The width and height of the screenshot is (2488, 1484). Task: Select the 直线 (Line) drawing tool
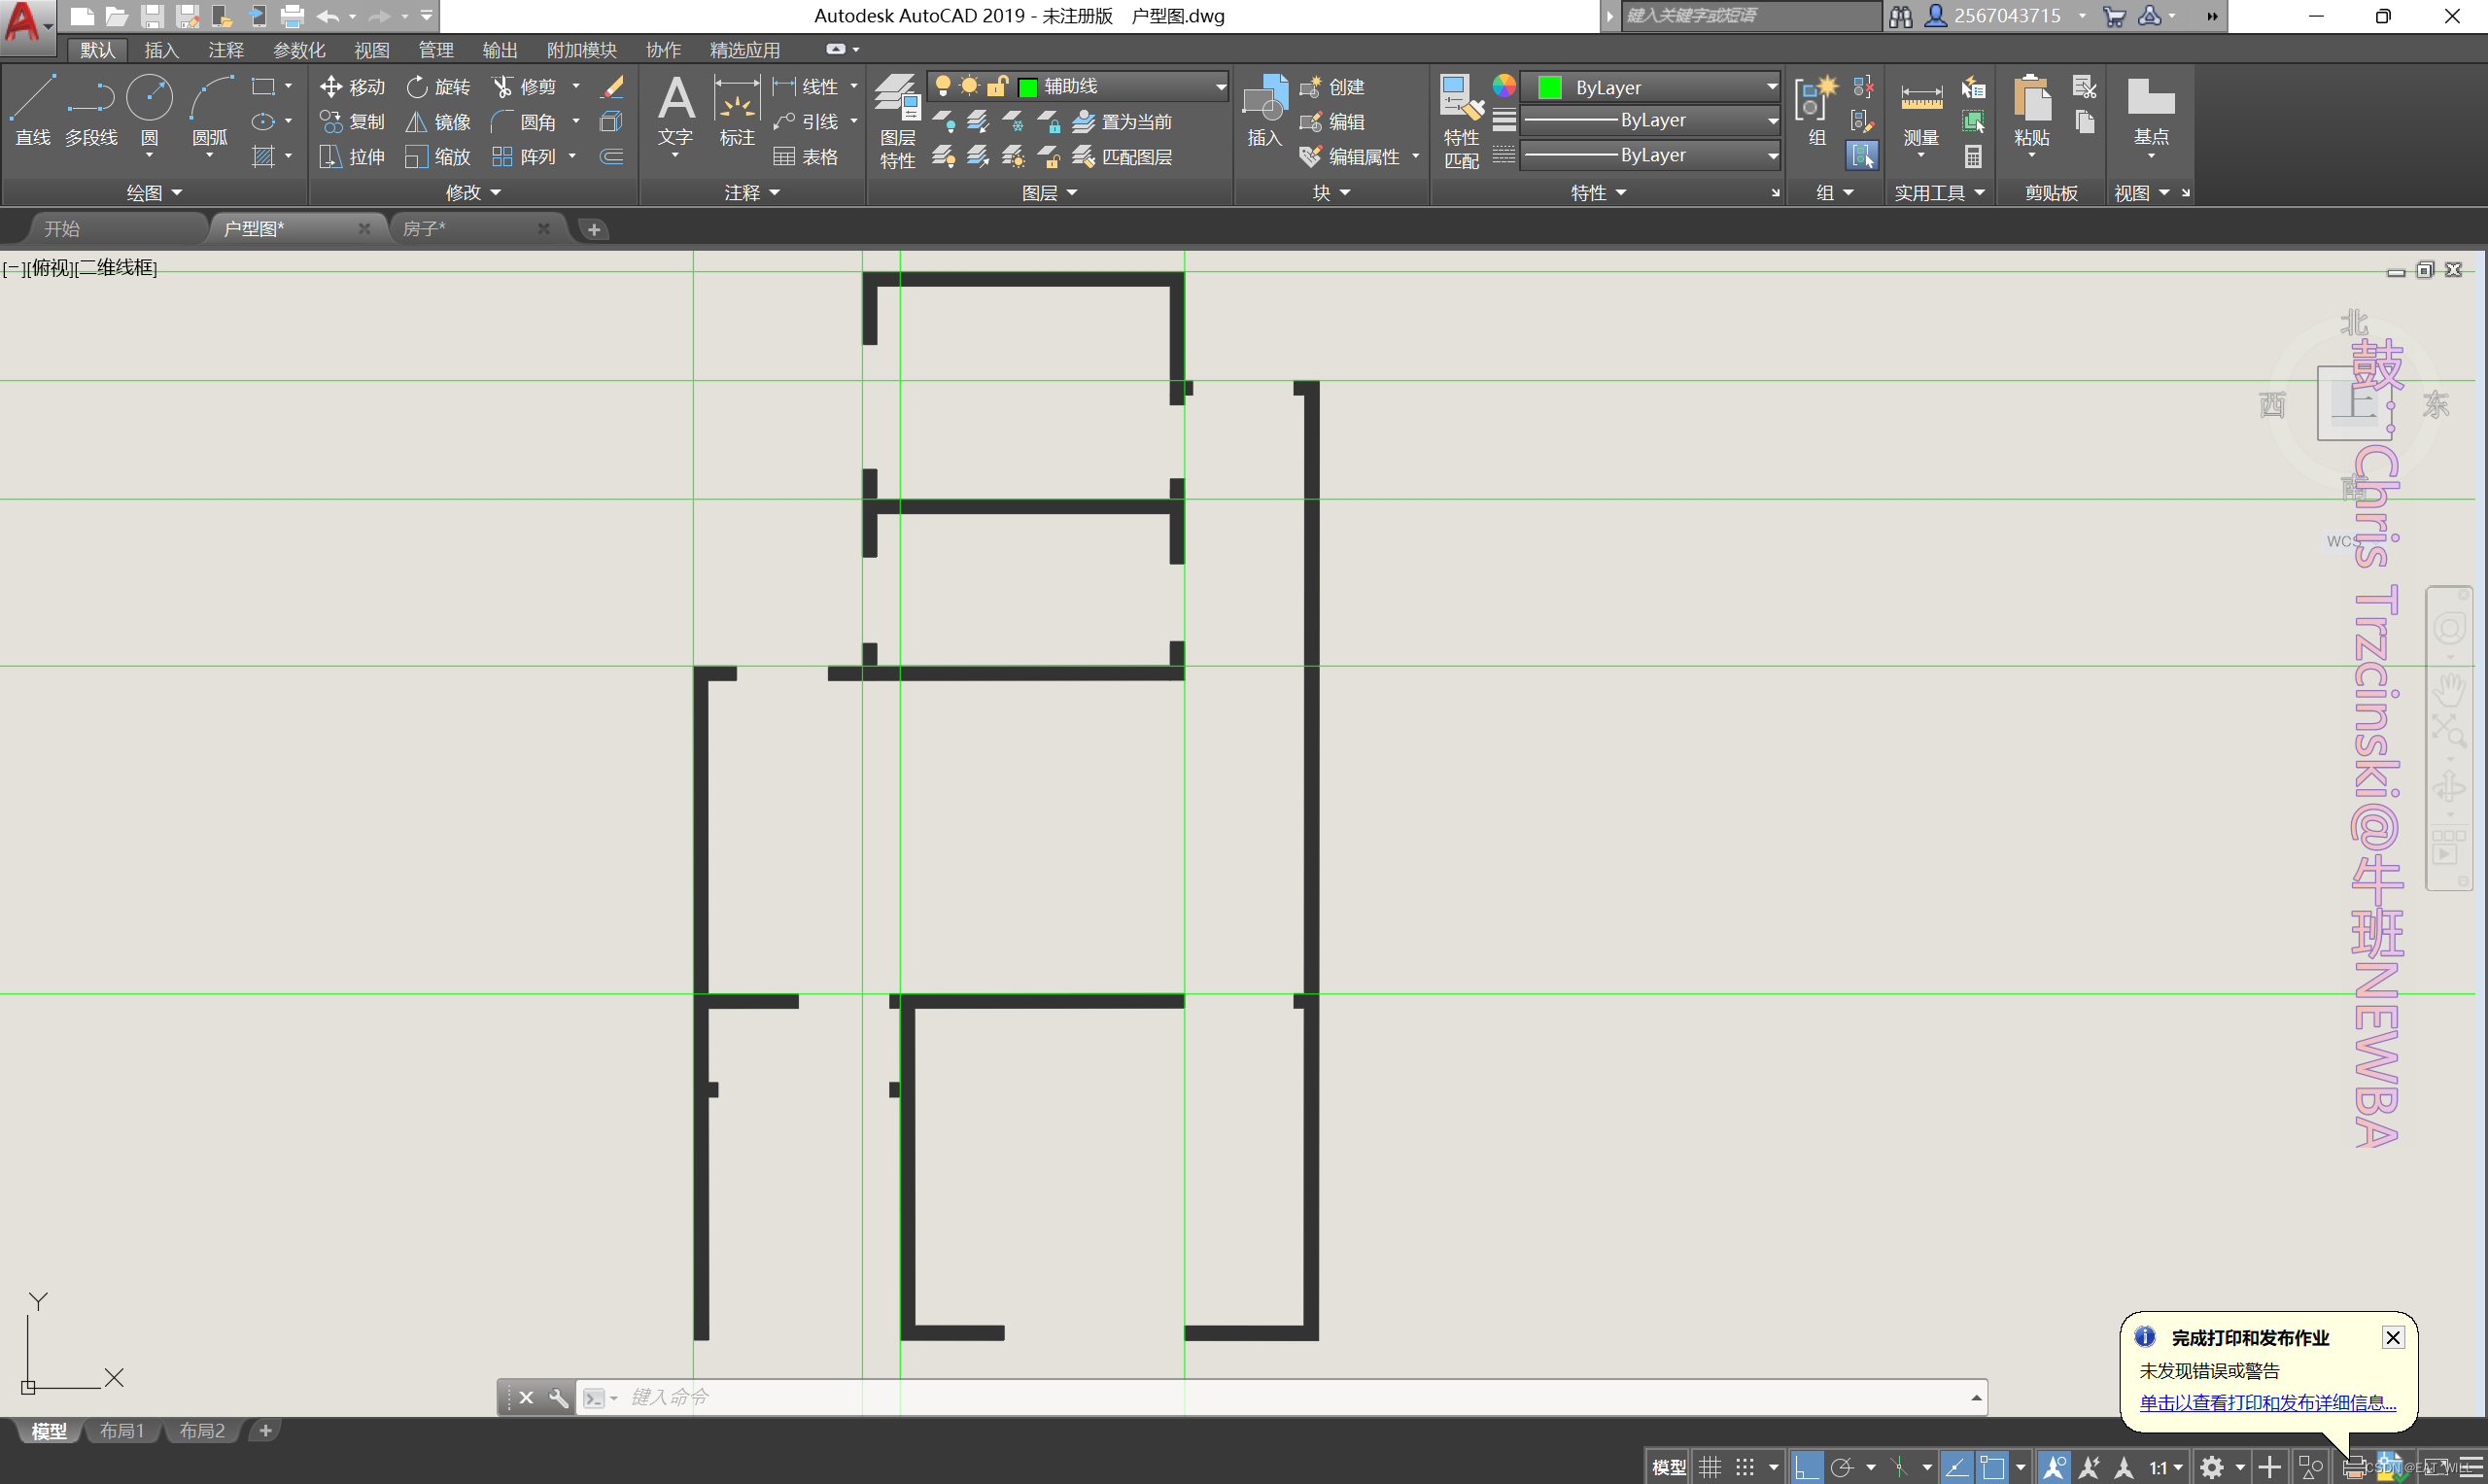pos(32,109)
